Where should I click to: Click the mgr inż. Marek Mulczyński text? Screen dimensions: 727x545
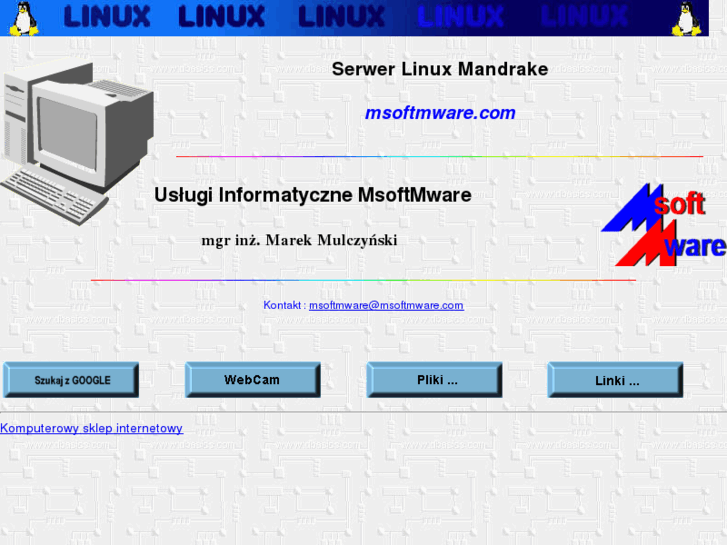coord(300,240)
